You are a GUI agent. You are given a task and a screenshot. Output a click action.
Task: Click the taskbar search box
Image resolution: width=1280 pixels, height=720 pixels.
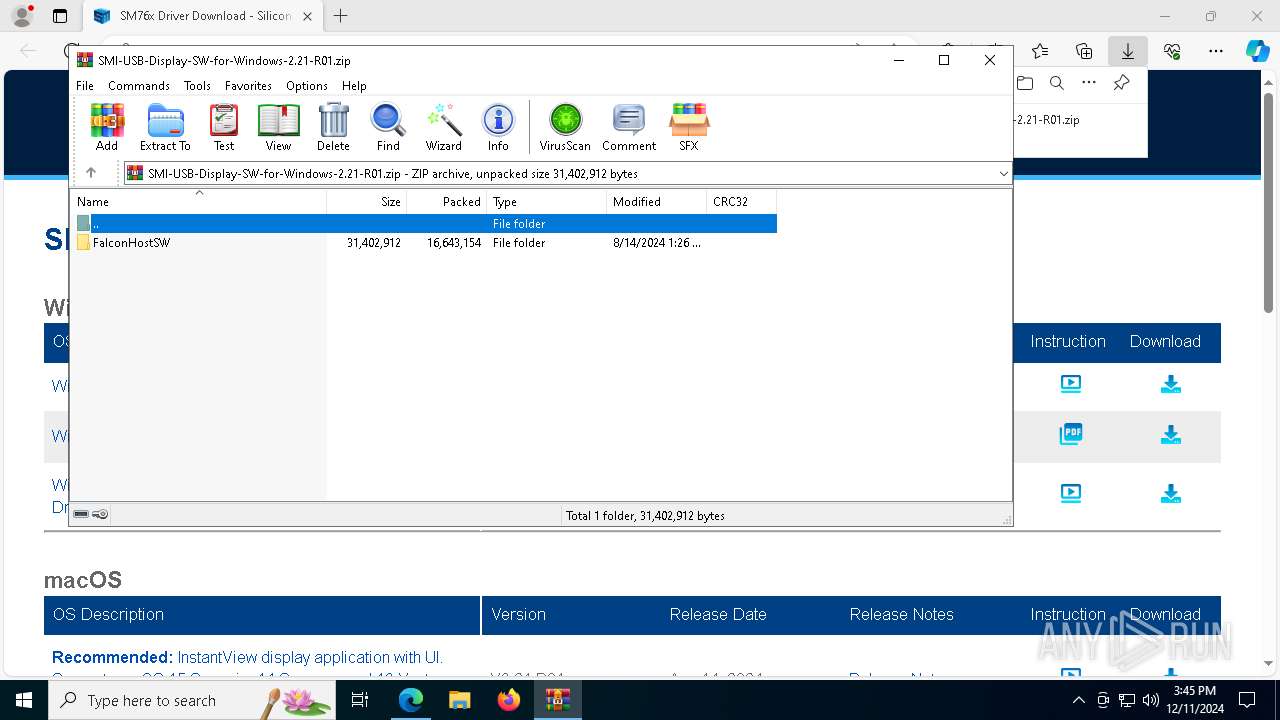(192, 700)
